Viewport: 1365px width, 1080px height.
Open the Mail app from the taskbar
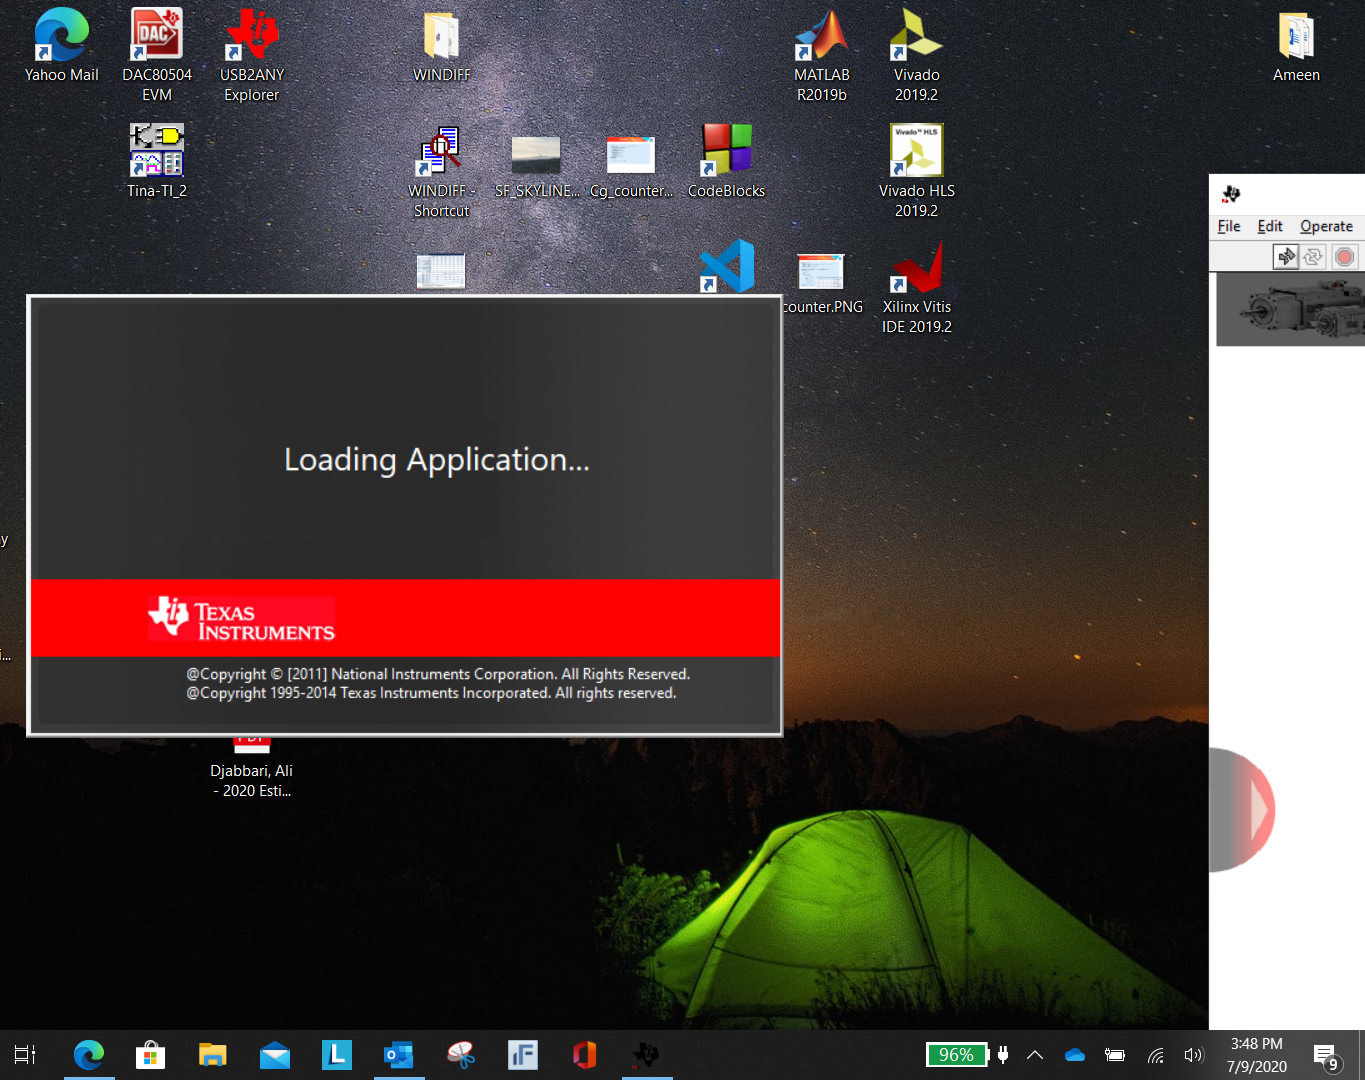(274, 1055)
